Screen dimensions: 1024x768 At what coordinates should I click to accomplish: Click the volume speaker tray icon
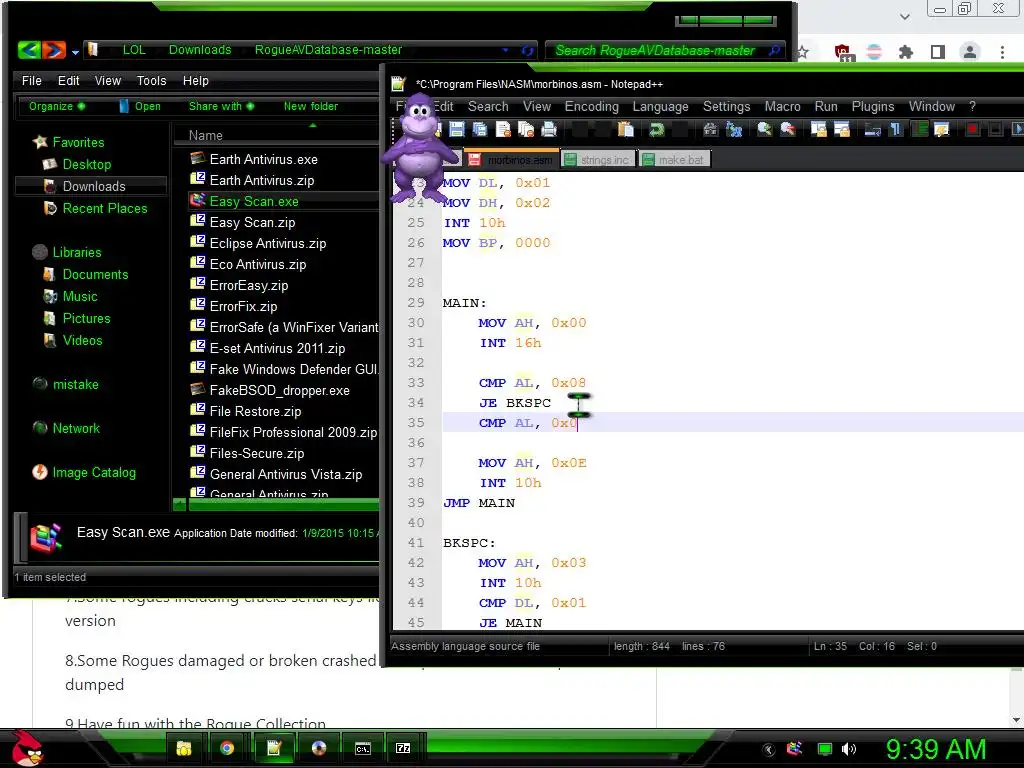click(x=848, y=749)
